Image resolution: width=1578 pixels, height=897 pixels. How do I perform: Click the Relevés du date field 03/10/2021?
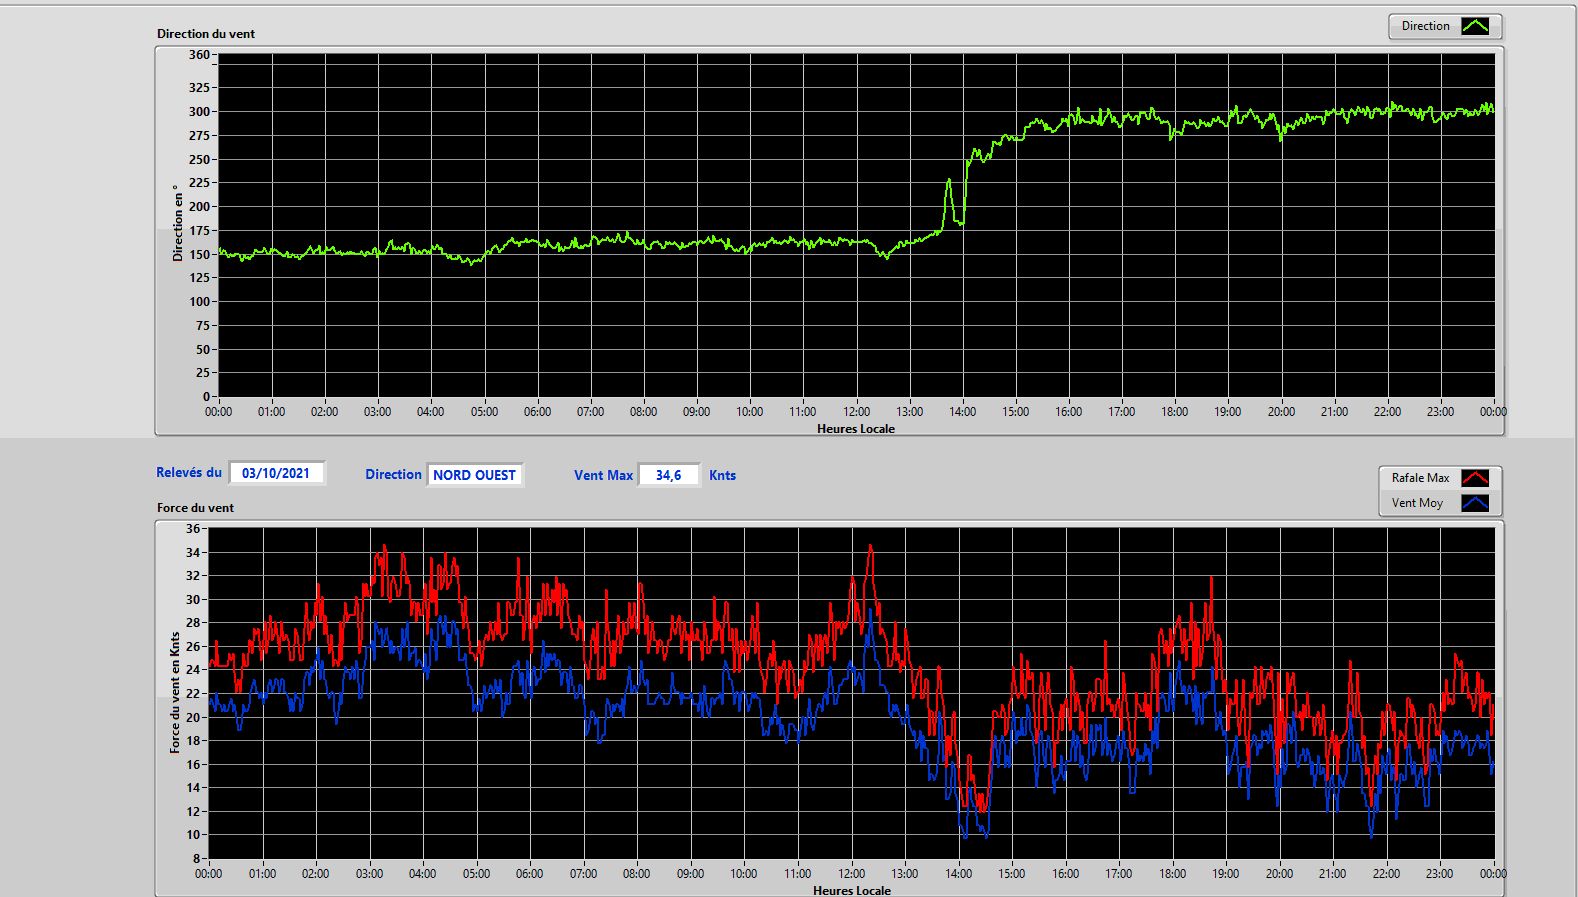tap(276, 473)
